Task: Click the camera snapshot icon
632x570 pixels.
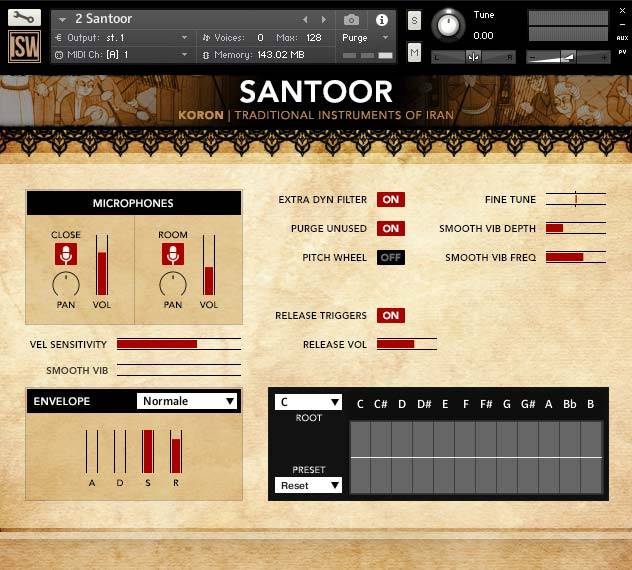Action: point(351,19)
